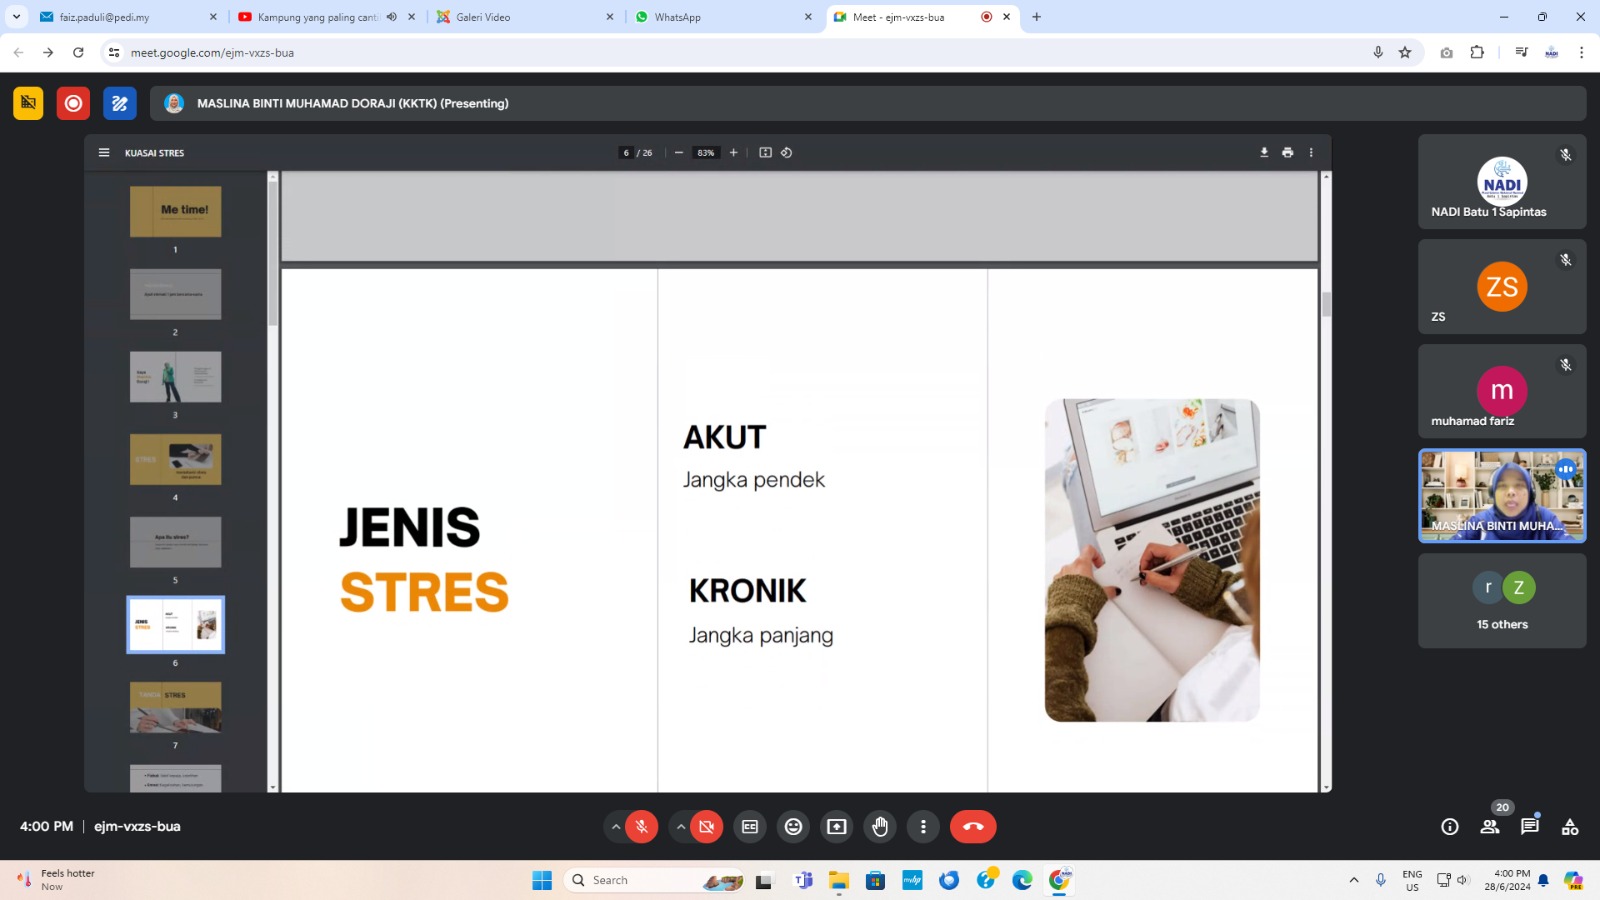
Task: Open meeting details info icon
Action: point(1449,826)
